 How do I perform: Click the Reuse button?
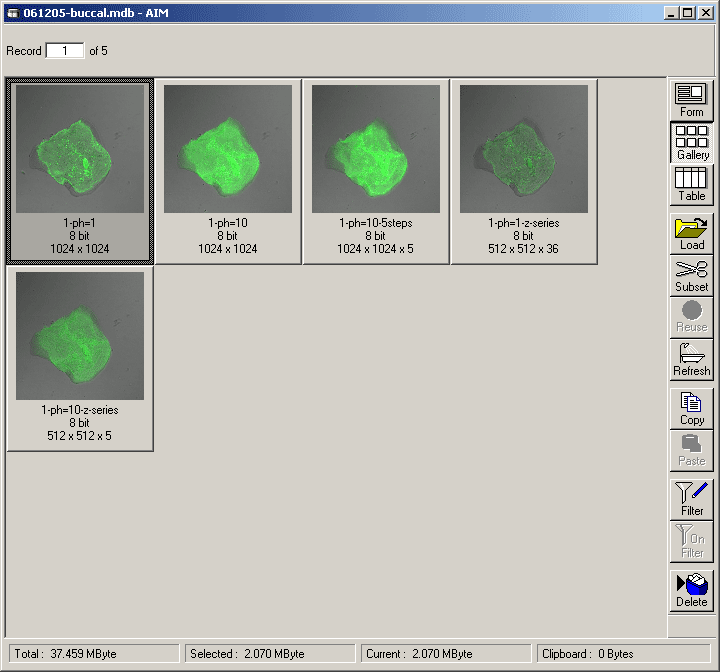(691, 317)
